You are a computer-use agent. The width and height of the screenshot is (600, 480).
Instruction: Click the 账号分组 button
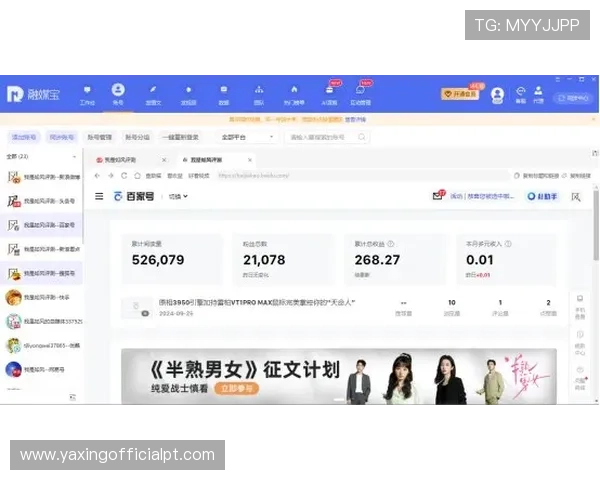[137, 137]
